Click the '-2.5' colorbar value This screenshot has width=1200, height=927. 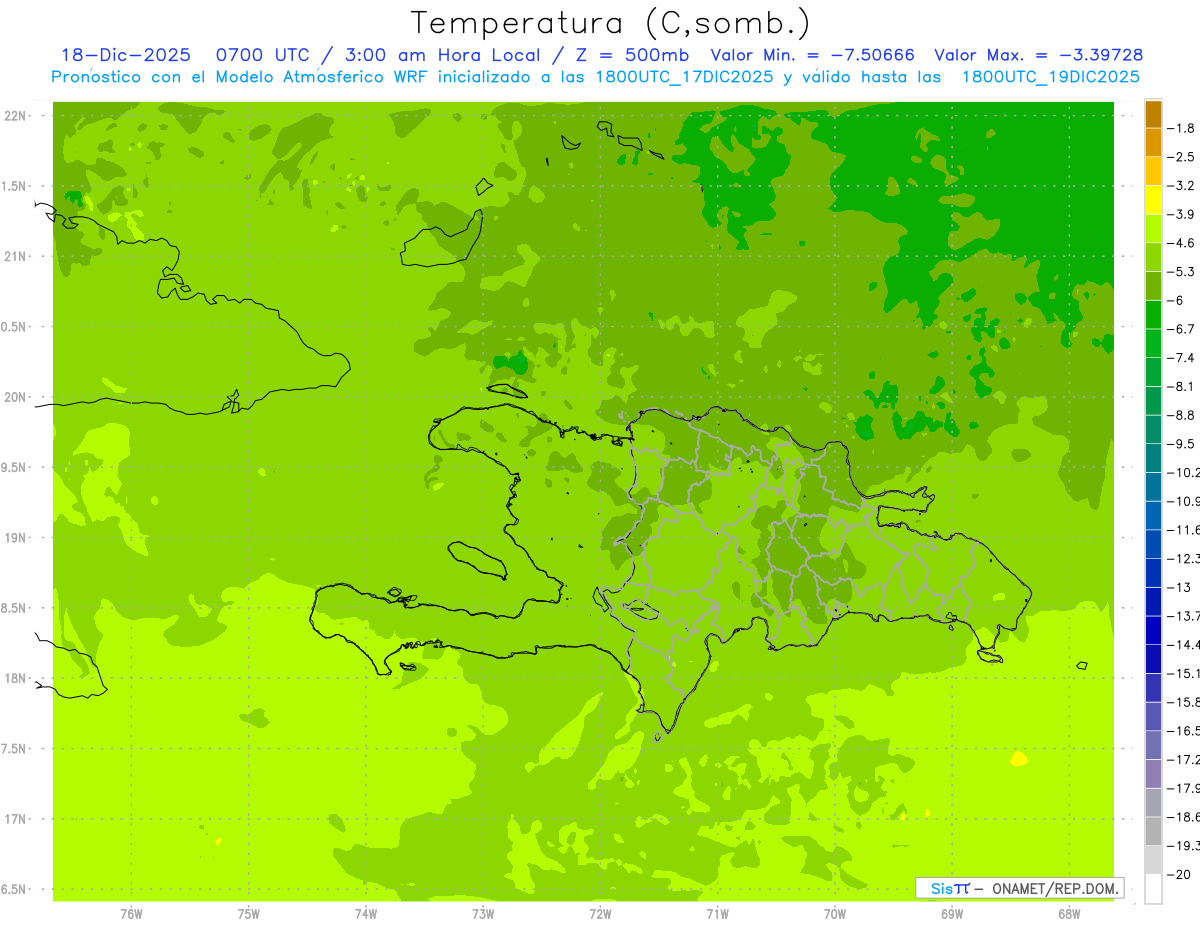(x=1181, y=157)
